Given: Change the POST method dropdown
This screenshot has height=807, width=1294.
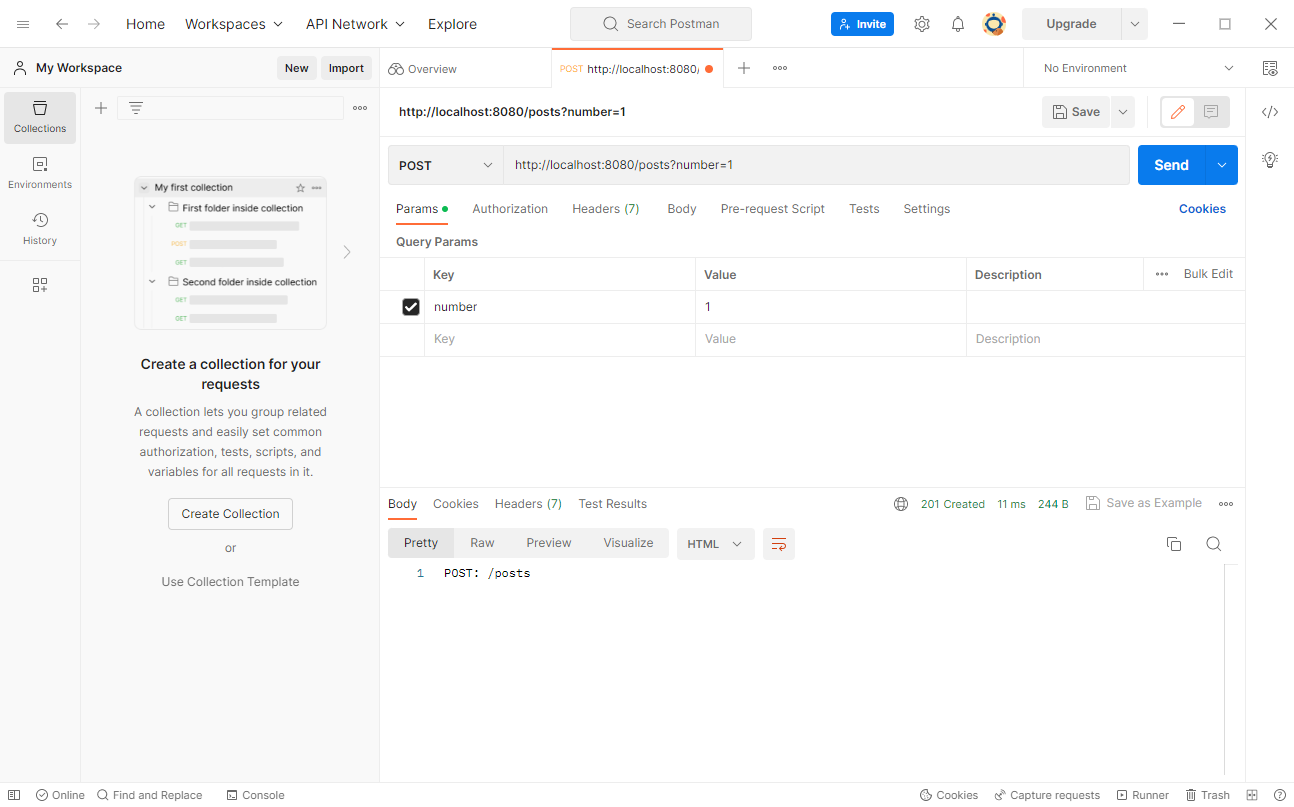Looking at the screenshot, I should tap(446, 165).
